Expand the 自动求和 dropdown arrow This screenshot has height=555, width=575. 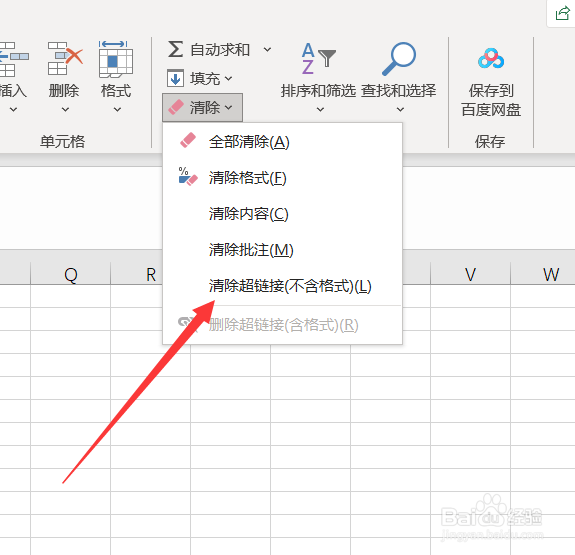click(x=267, y=49)
